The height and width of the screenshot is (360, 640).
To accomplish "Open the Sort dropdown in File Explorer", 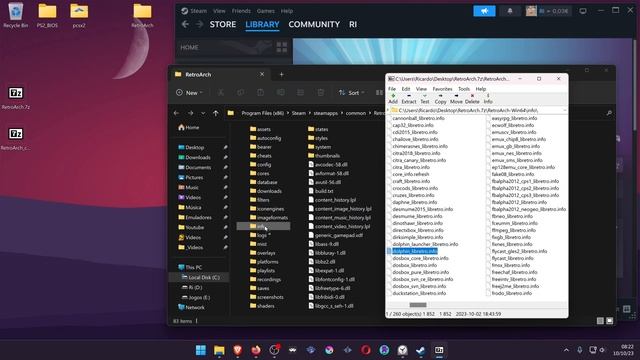I will tap(351, 93).
